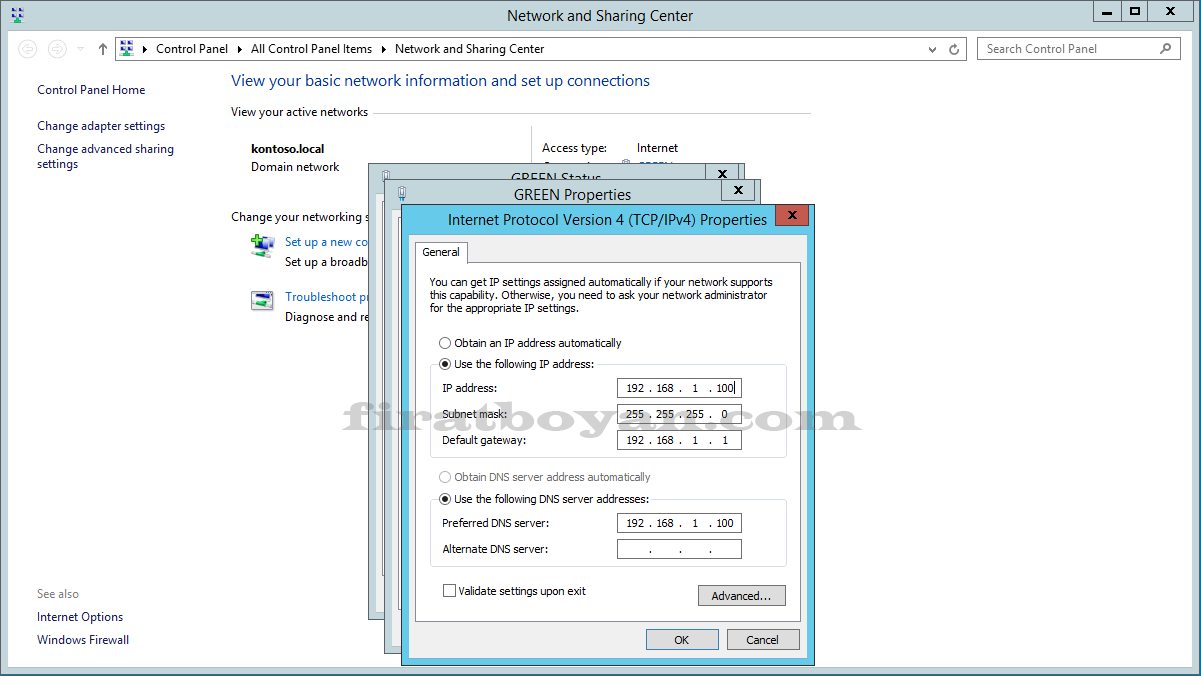Image resolution: width=1201 pixels, height=676 pixels.
Task: Click the 'Network and Sharing Center' breadcrumb
Action: (470, 49)
